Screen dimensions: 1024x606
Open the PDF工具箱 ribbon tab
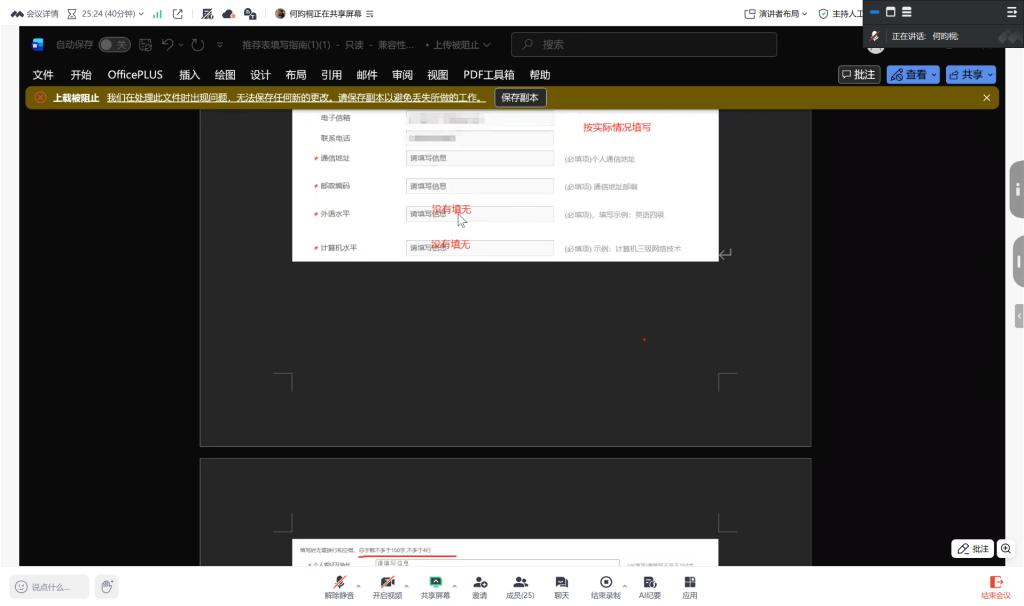pyautogui.click(x=488, y=75)
